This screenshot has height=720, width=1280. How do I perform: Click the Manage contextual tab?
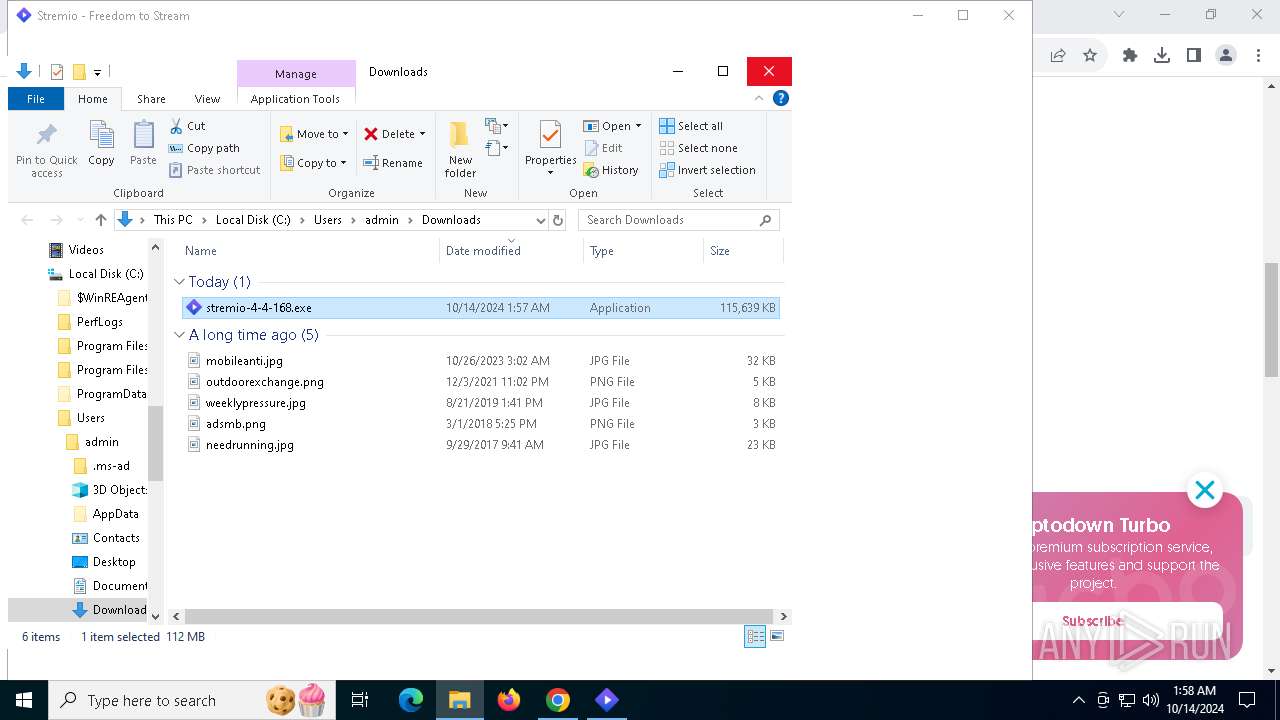296,74
